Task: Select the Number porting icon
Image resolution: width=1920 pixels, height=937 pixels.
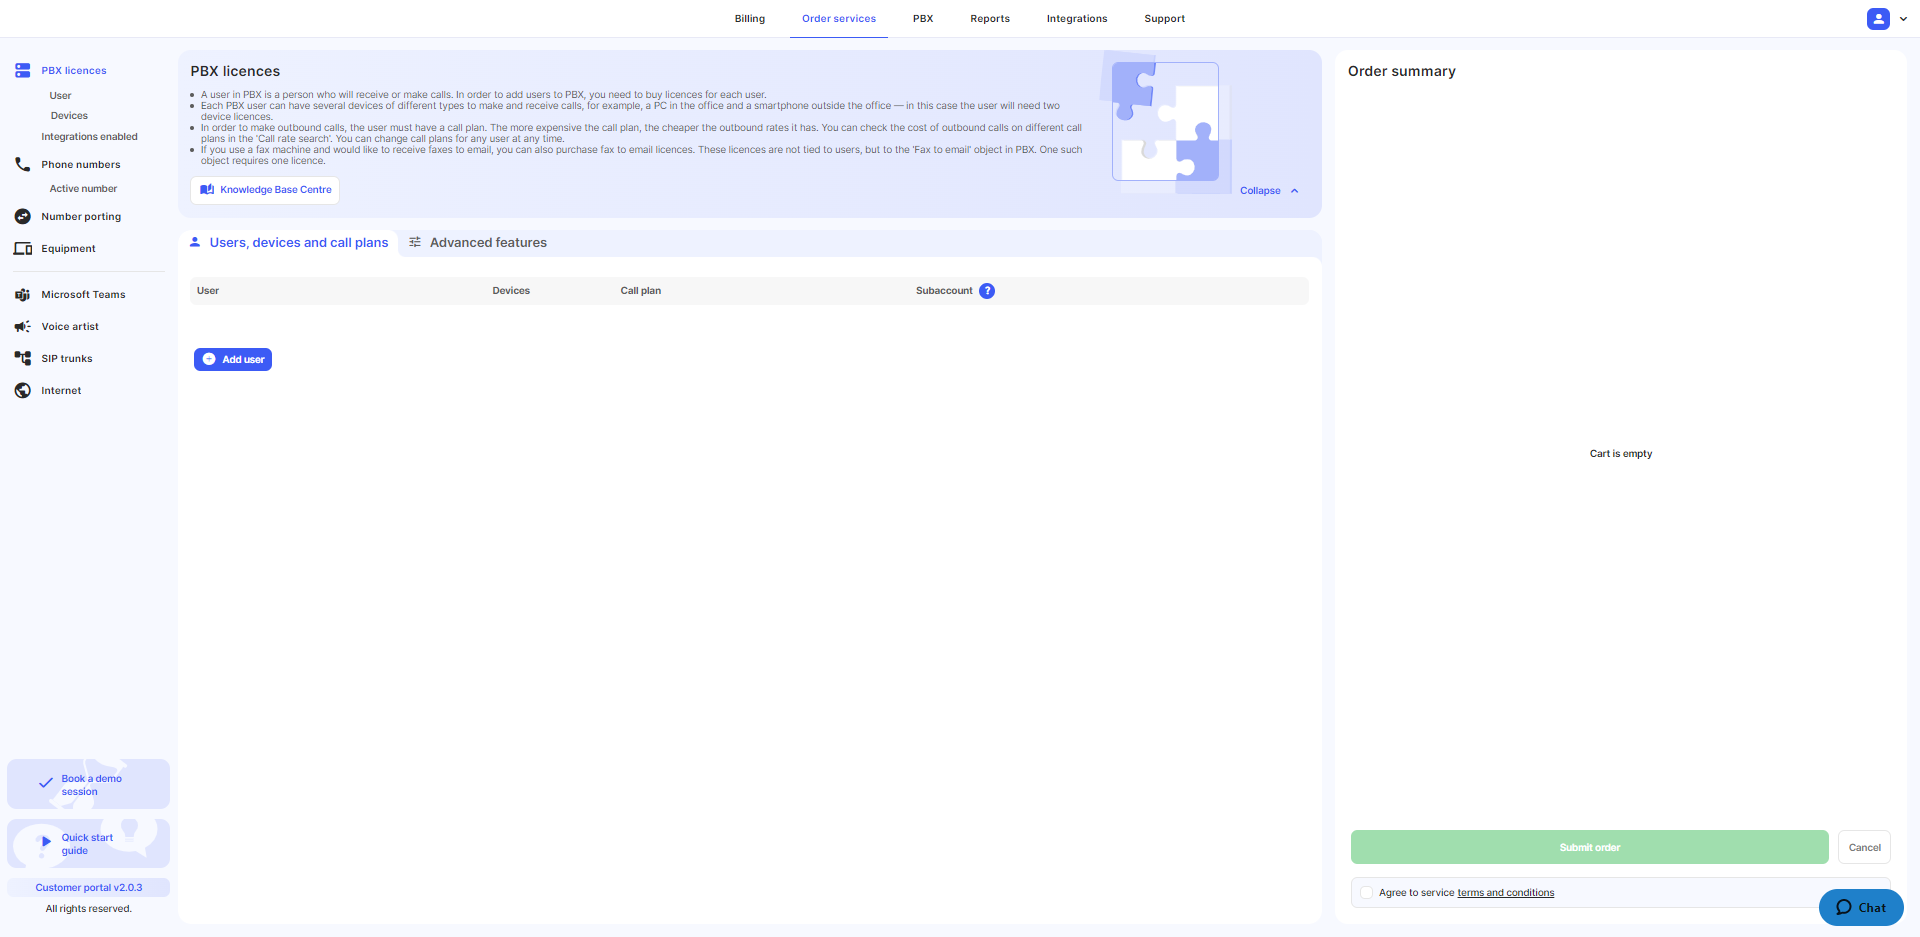Action: (23, 216)
